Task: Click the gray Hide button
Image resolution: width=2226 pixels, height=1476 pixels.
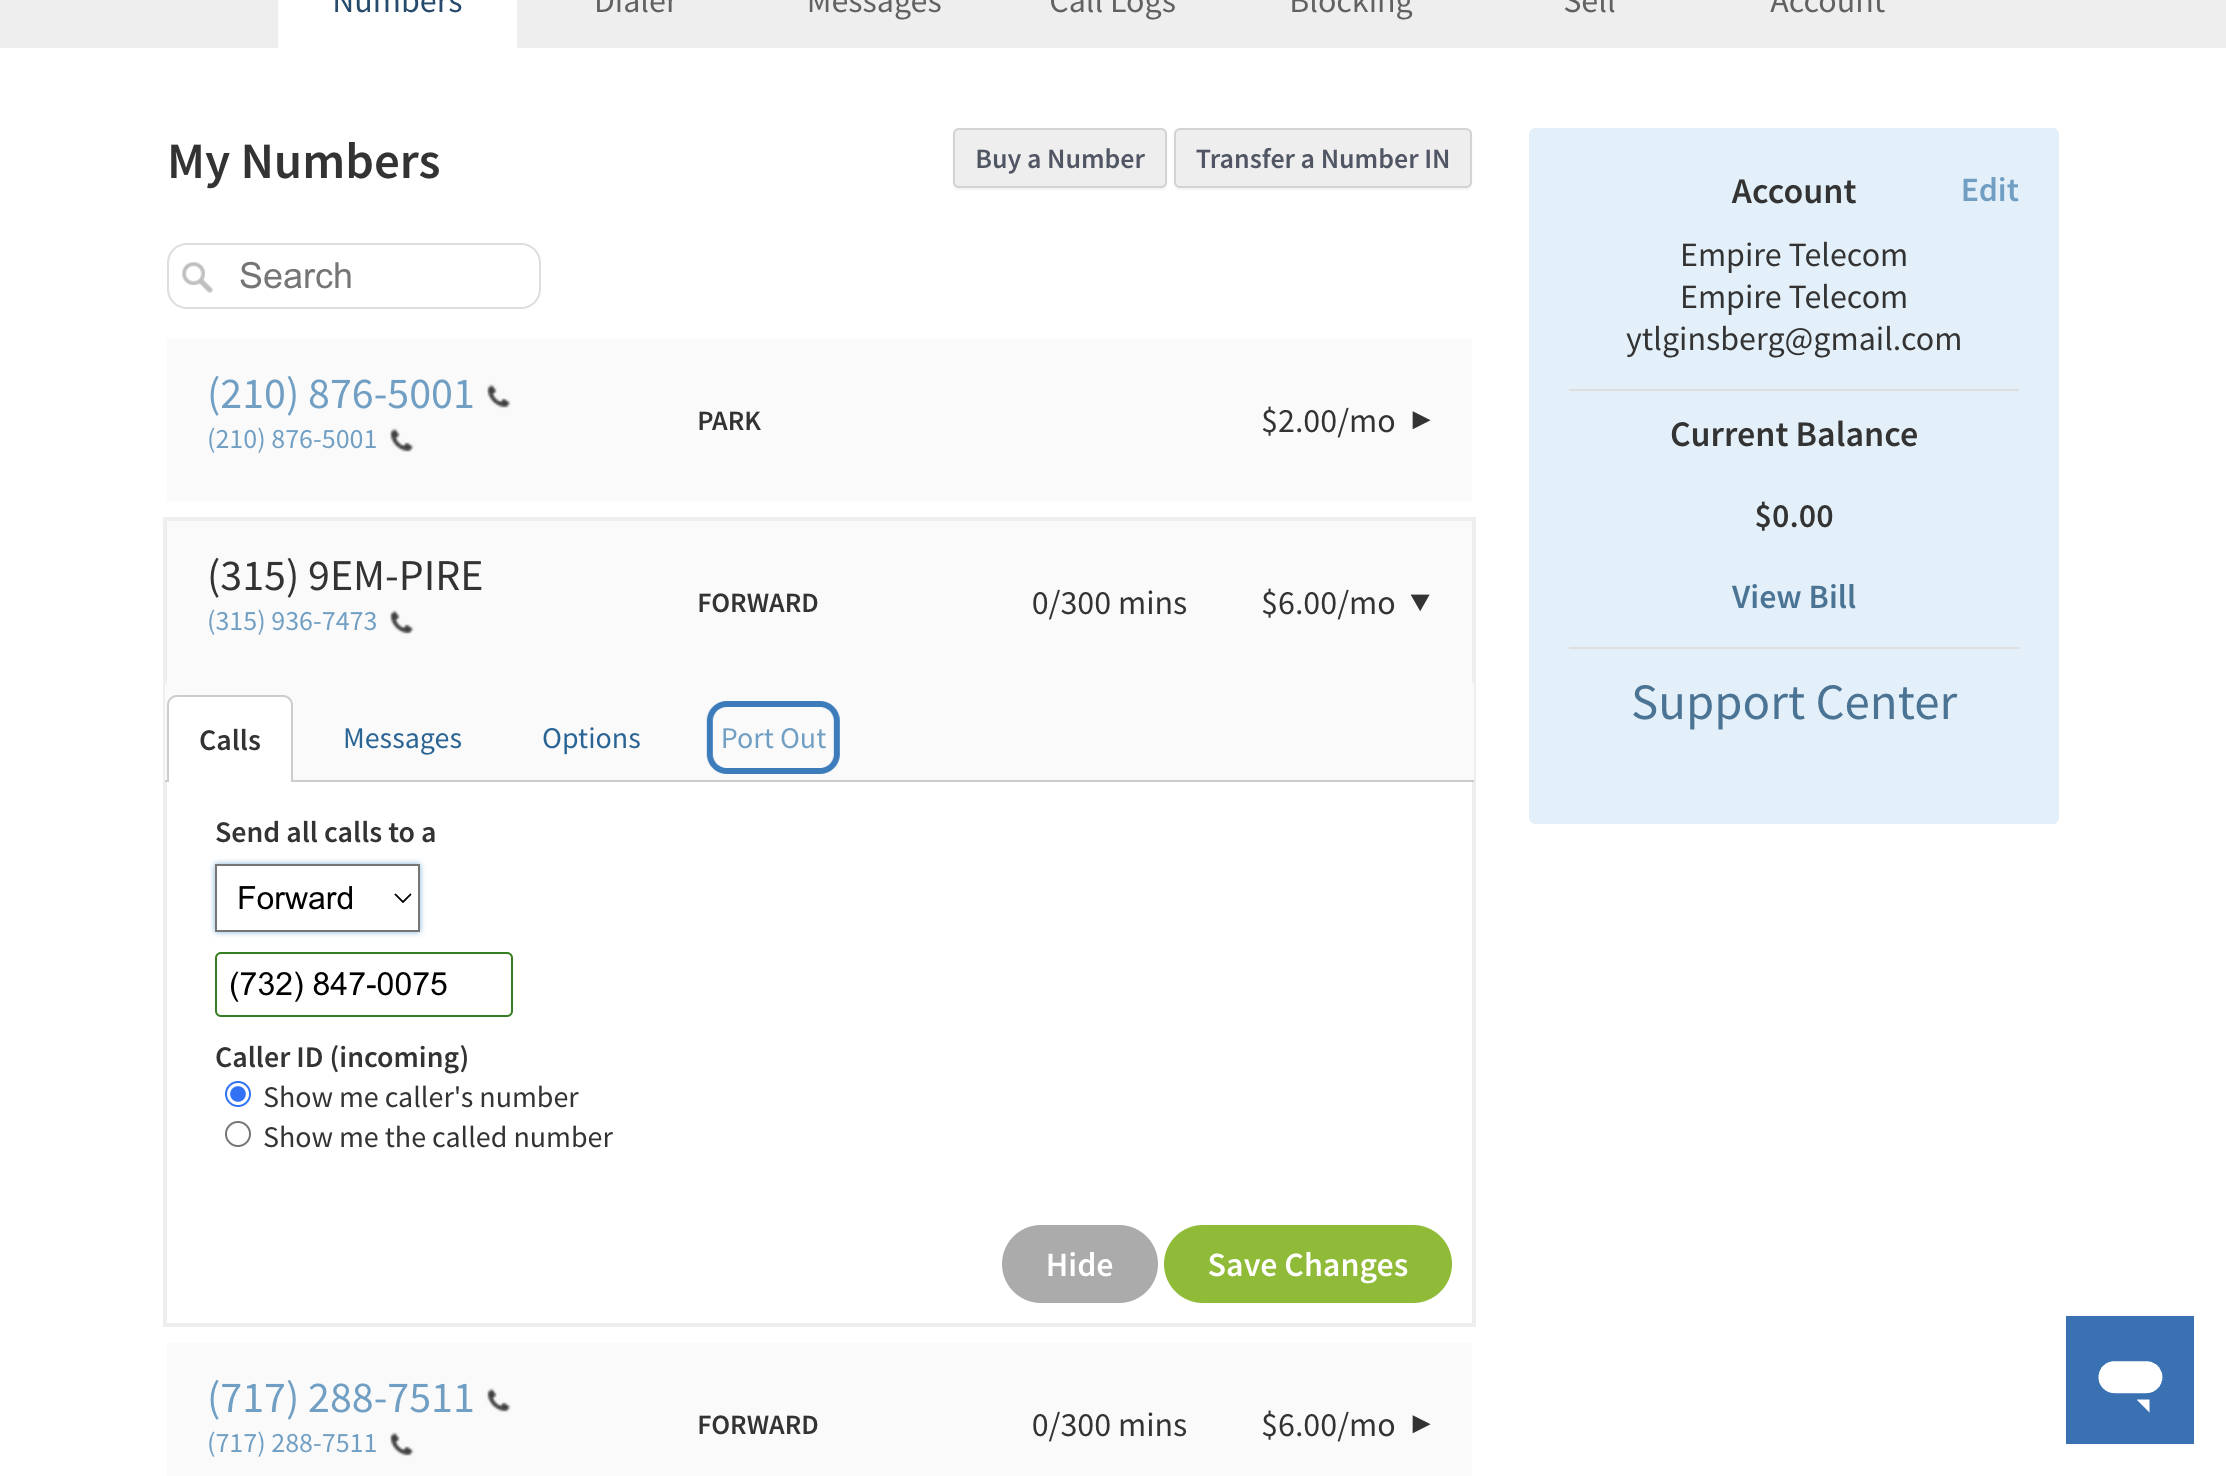Action: [1080, 1264]
